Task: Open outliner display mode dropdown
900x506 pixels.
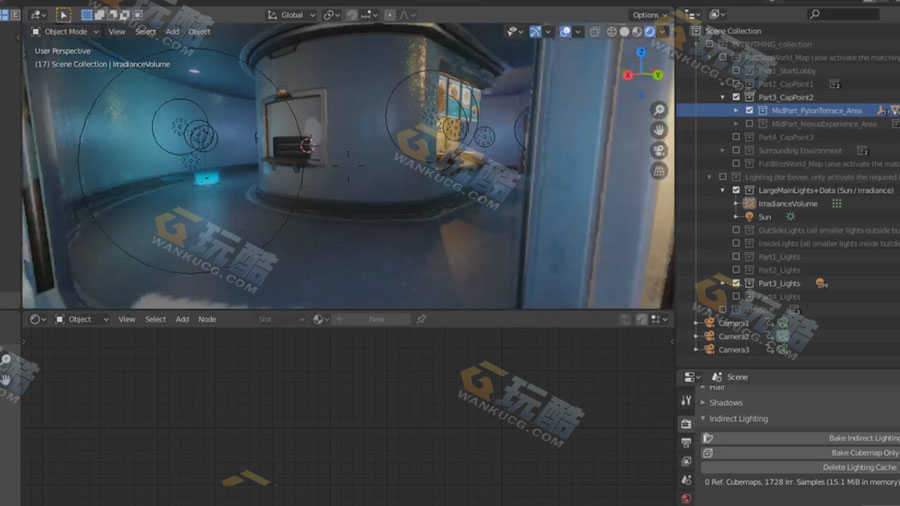Action: 719,14
